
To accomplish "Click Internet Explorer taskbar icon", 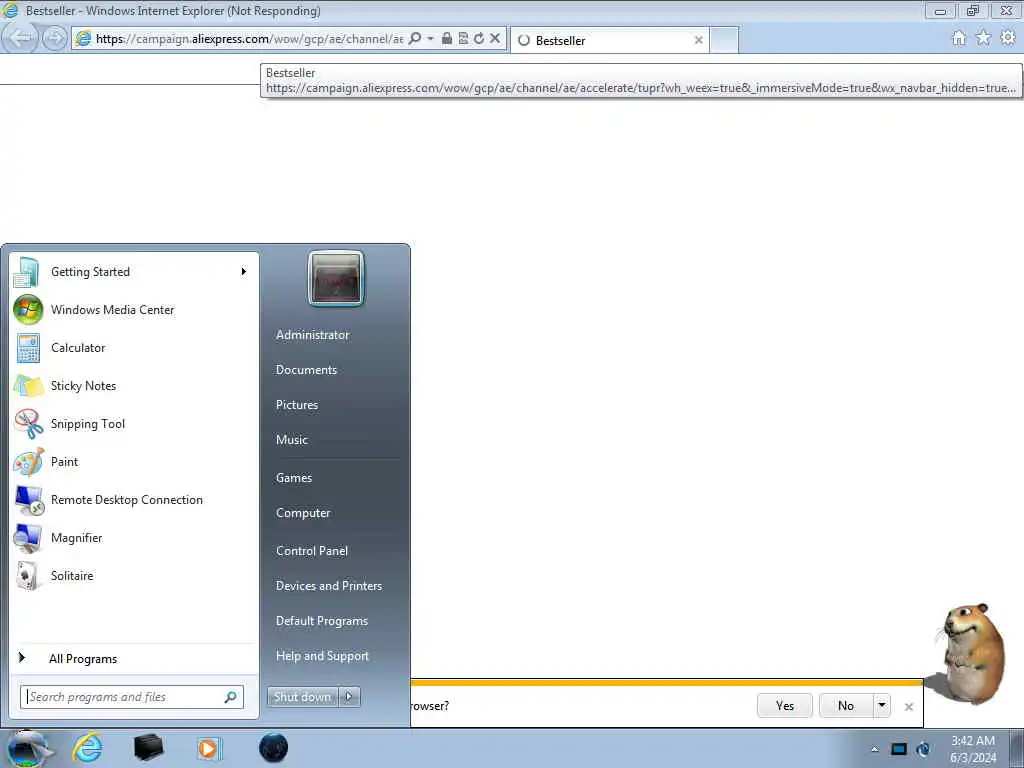I will [88, 748].
